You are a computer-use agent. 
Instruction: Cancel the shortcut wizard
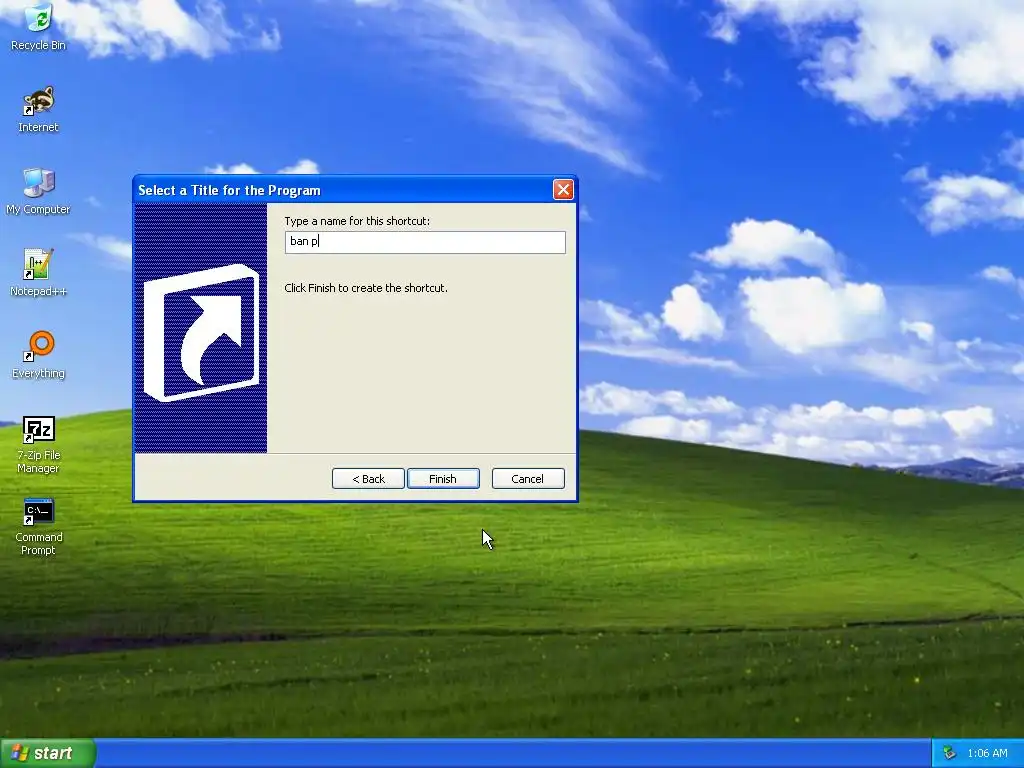(528, 479)
